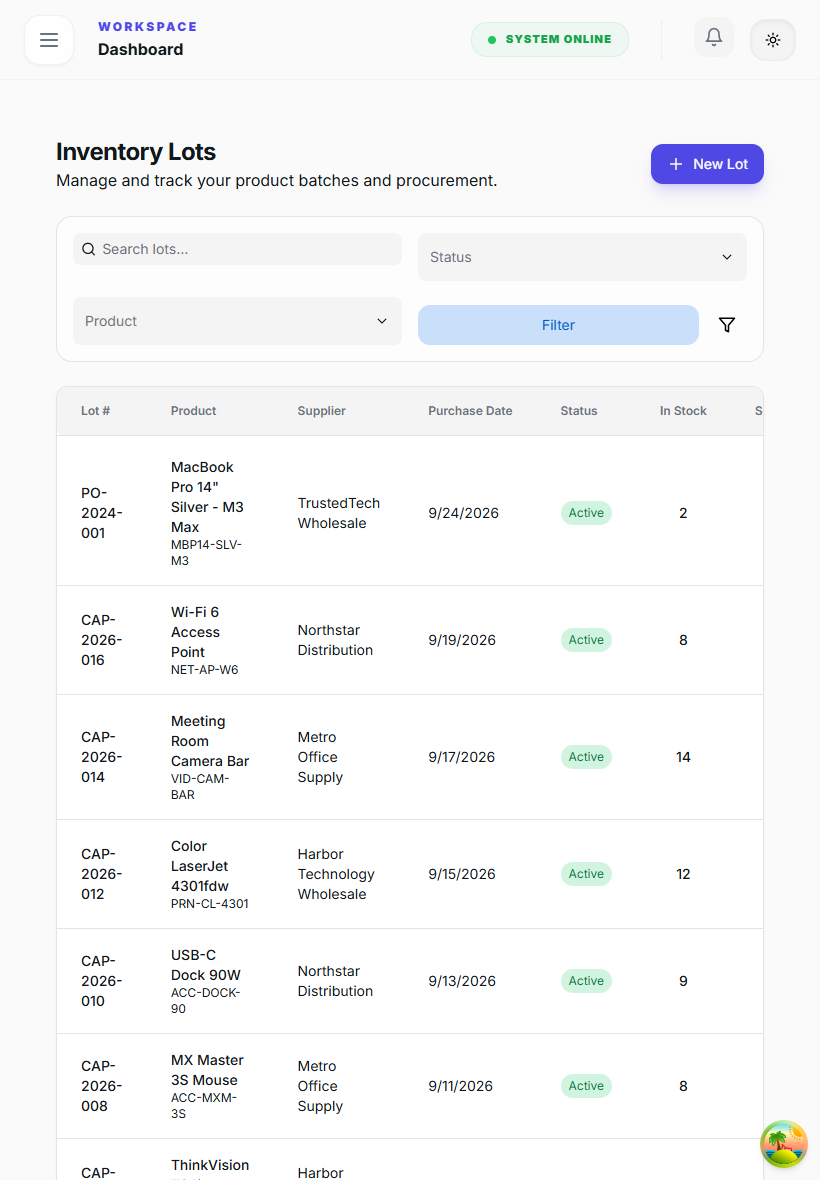Click Active badge in CAP-2026-010 row
This screenshot has width=820, height=1180.
586,981
